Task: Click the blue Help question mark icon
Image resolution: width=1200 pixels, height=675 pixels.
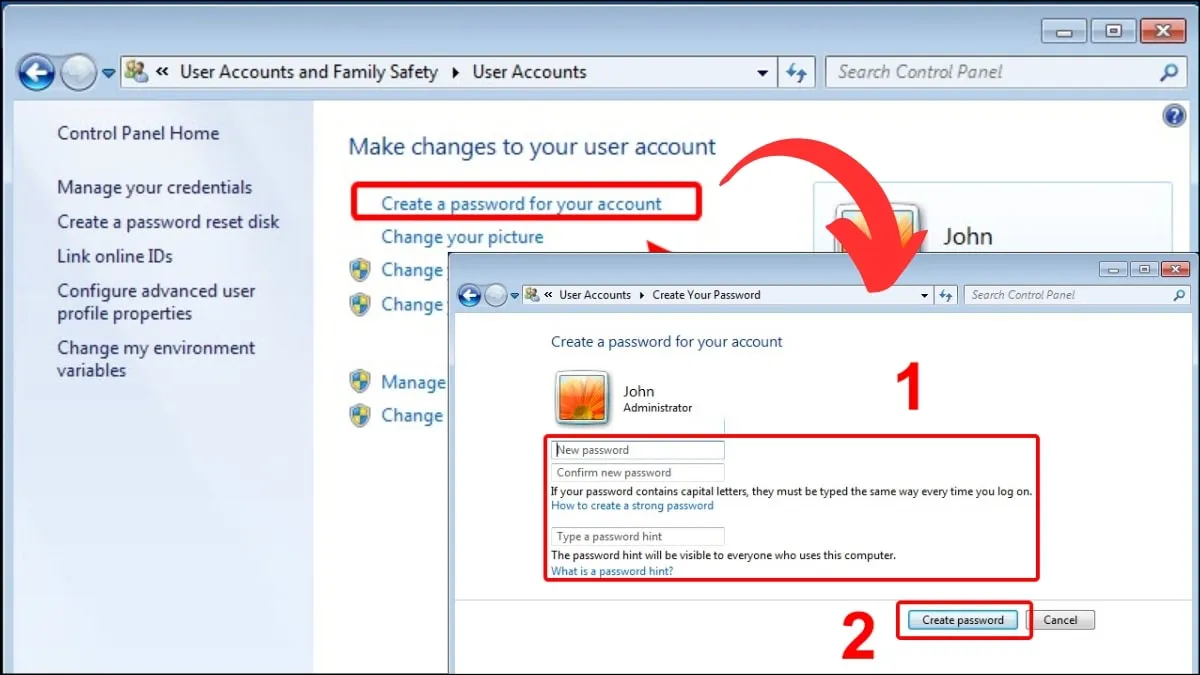Action: click(1173, 115)
